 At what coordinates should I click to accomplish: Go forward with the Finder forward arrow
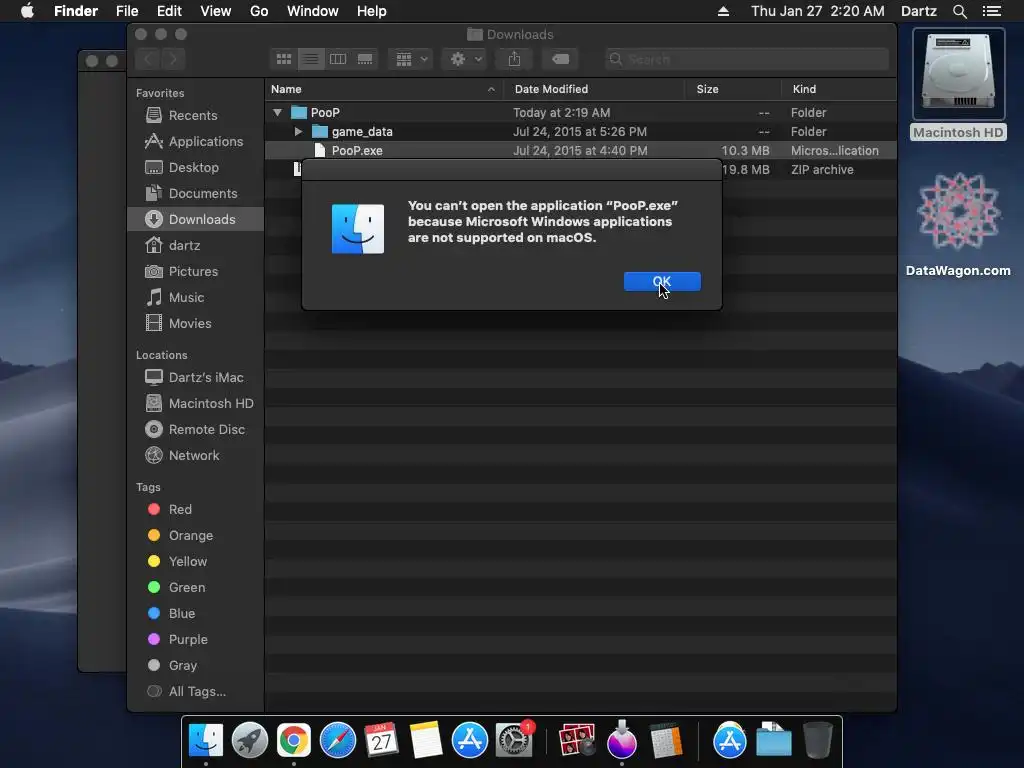pos(173,59)
